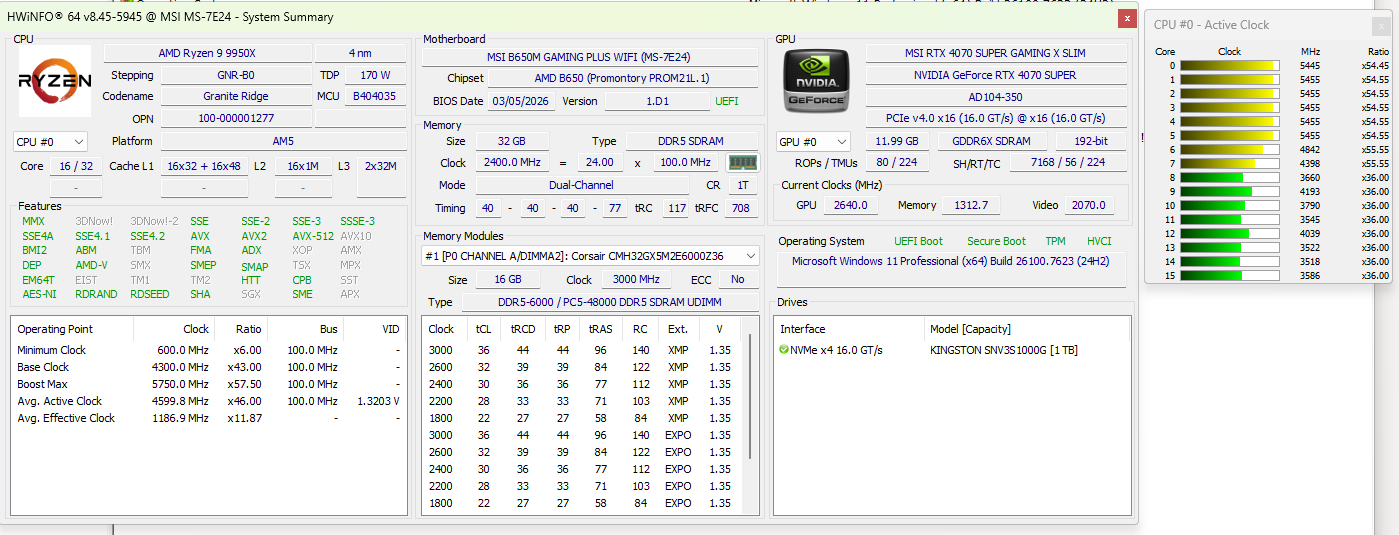The height and width of the screenshot is (535, 1399).
Task: Click the tRFC 708 timing value
Action: 741,208
